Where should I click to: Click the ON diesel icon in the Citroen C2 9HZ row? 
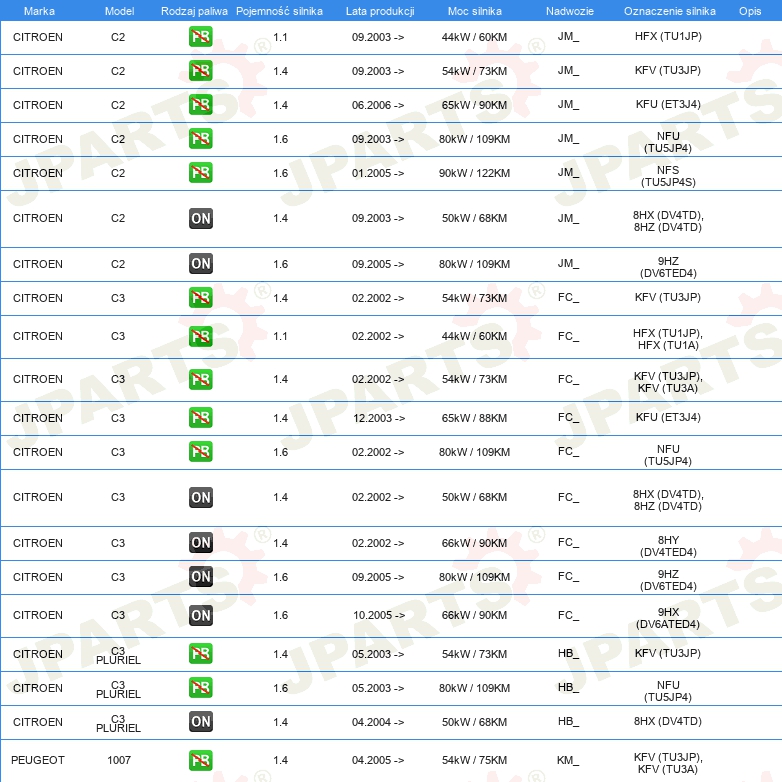(x=201, y=264)
